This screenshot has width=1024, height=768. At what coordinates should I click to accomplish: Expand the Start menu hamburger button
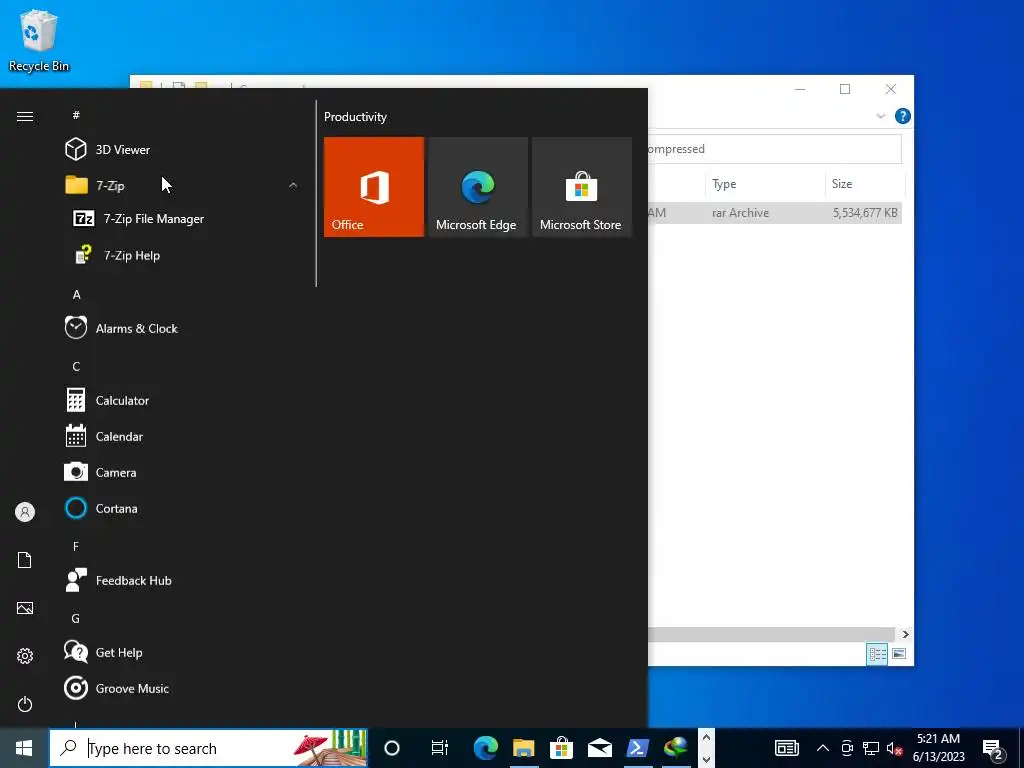[25, 116]
